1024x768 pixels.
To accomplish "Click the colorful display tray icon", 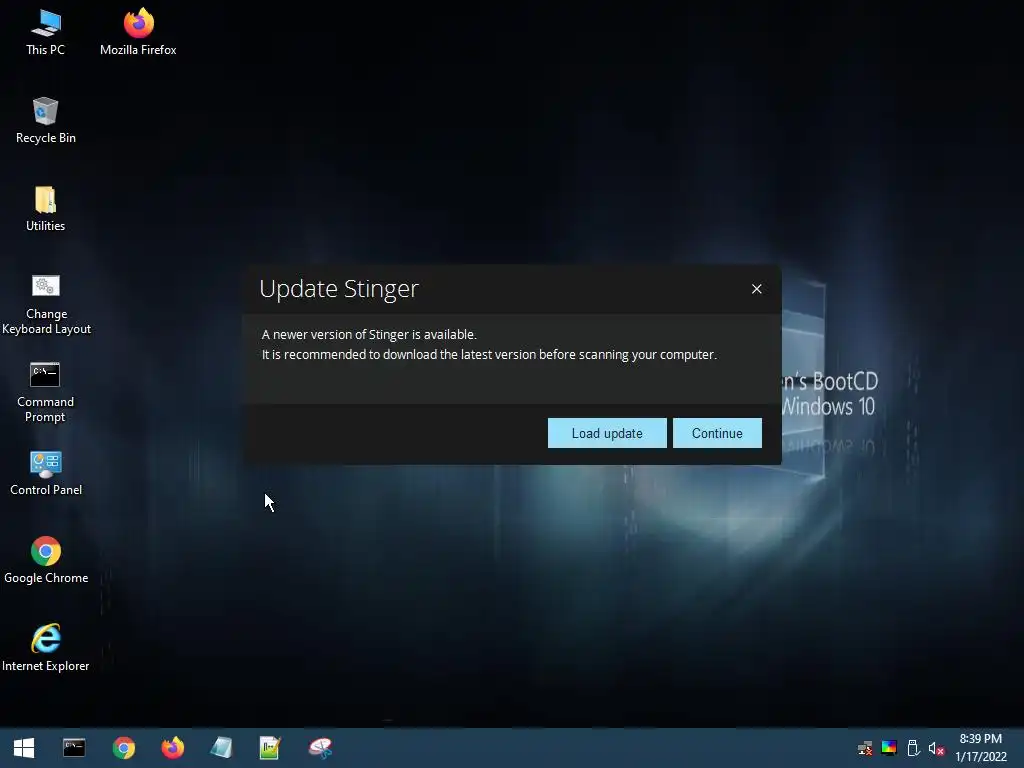I will tap(889, 748).
